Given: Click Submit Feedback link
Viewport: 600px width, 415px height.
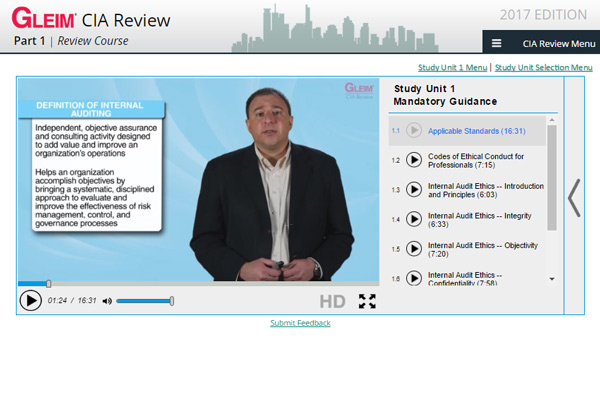Looking at the screenshot, I should (x=300, y=323).
